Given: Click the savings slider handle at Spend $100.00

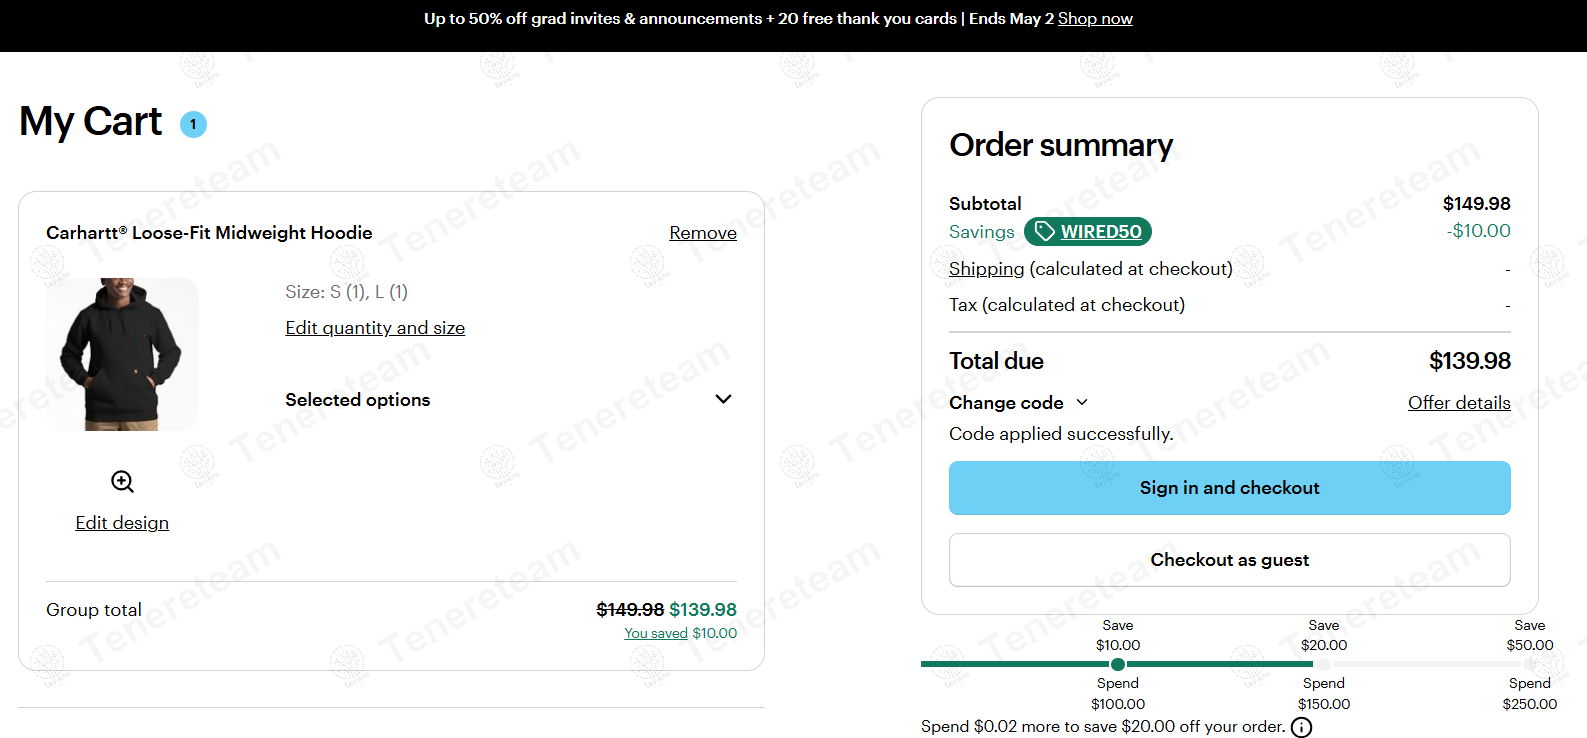Looking at the screenshot, I should click(x=1117, y=663).
